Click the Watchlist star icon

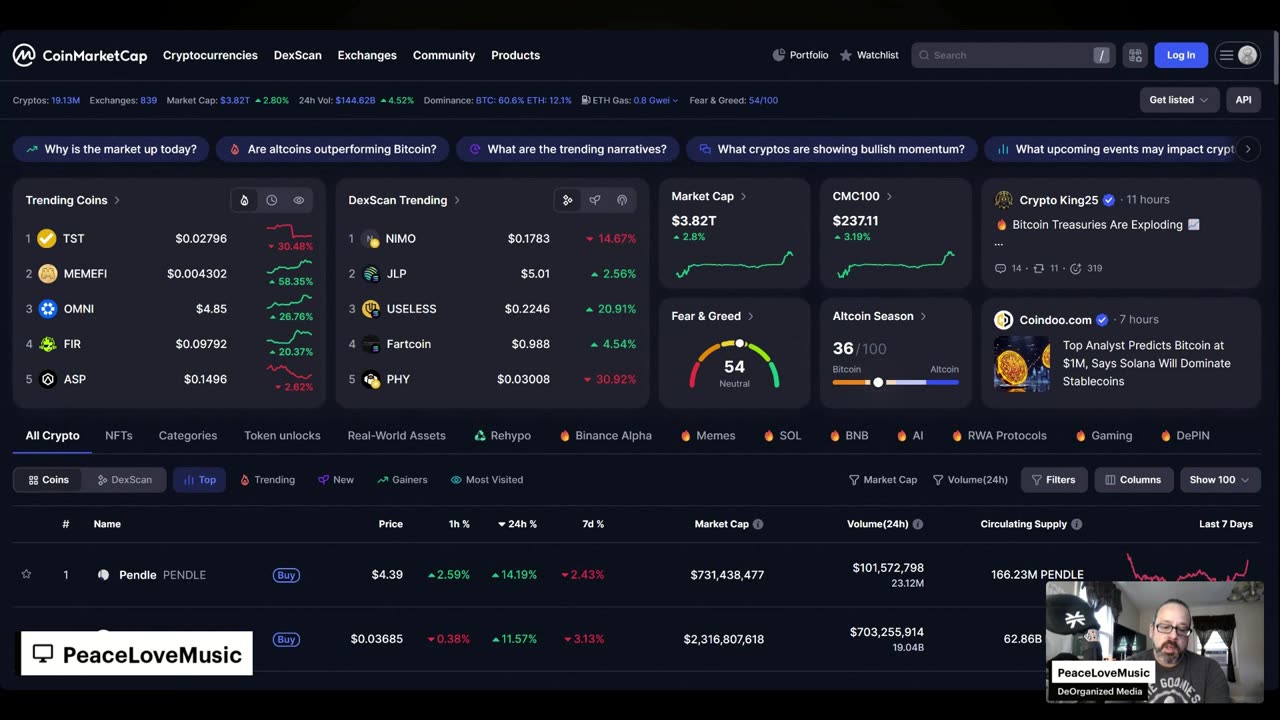(x=846, y=55)
